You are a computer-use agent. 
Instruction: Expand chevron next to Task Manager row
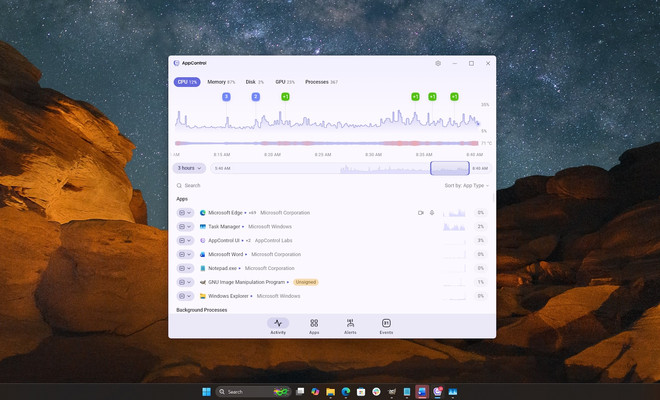189,227
